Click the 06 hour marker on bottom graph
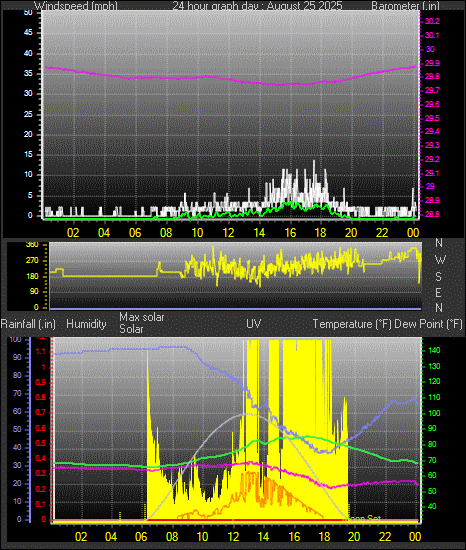466x550 pixels. (141, 537)
